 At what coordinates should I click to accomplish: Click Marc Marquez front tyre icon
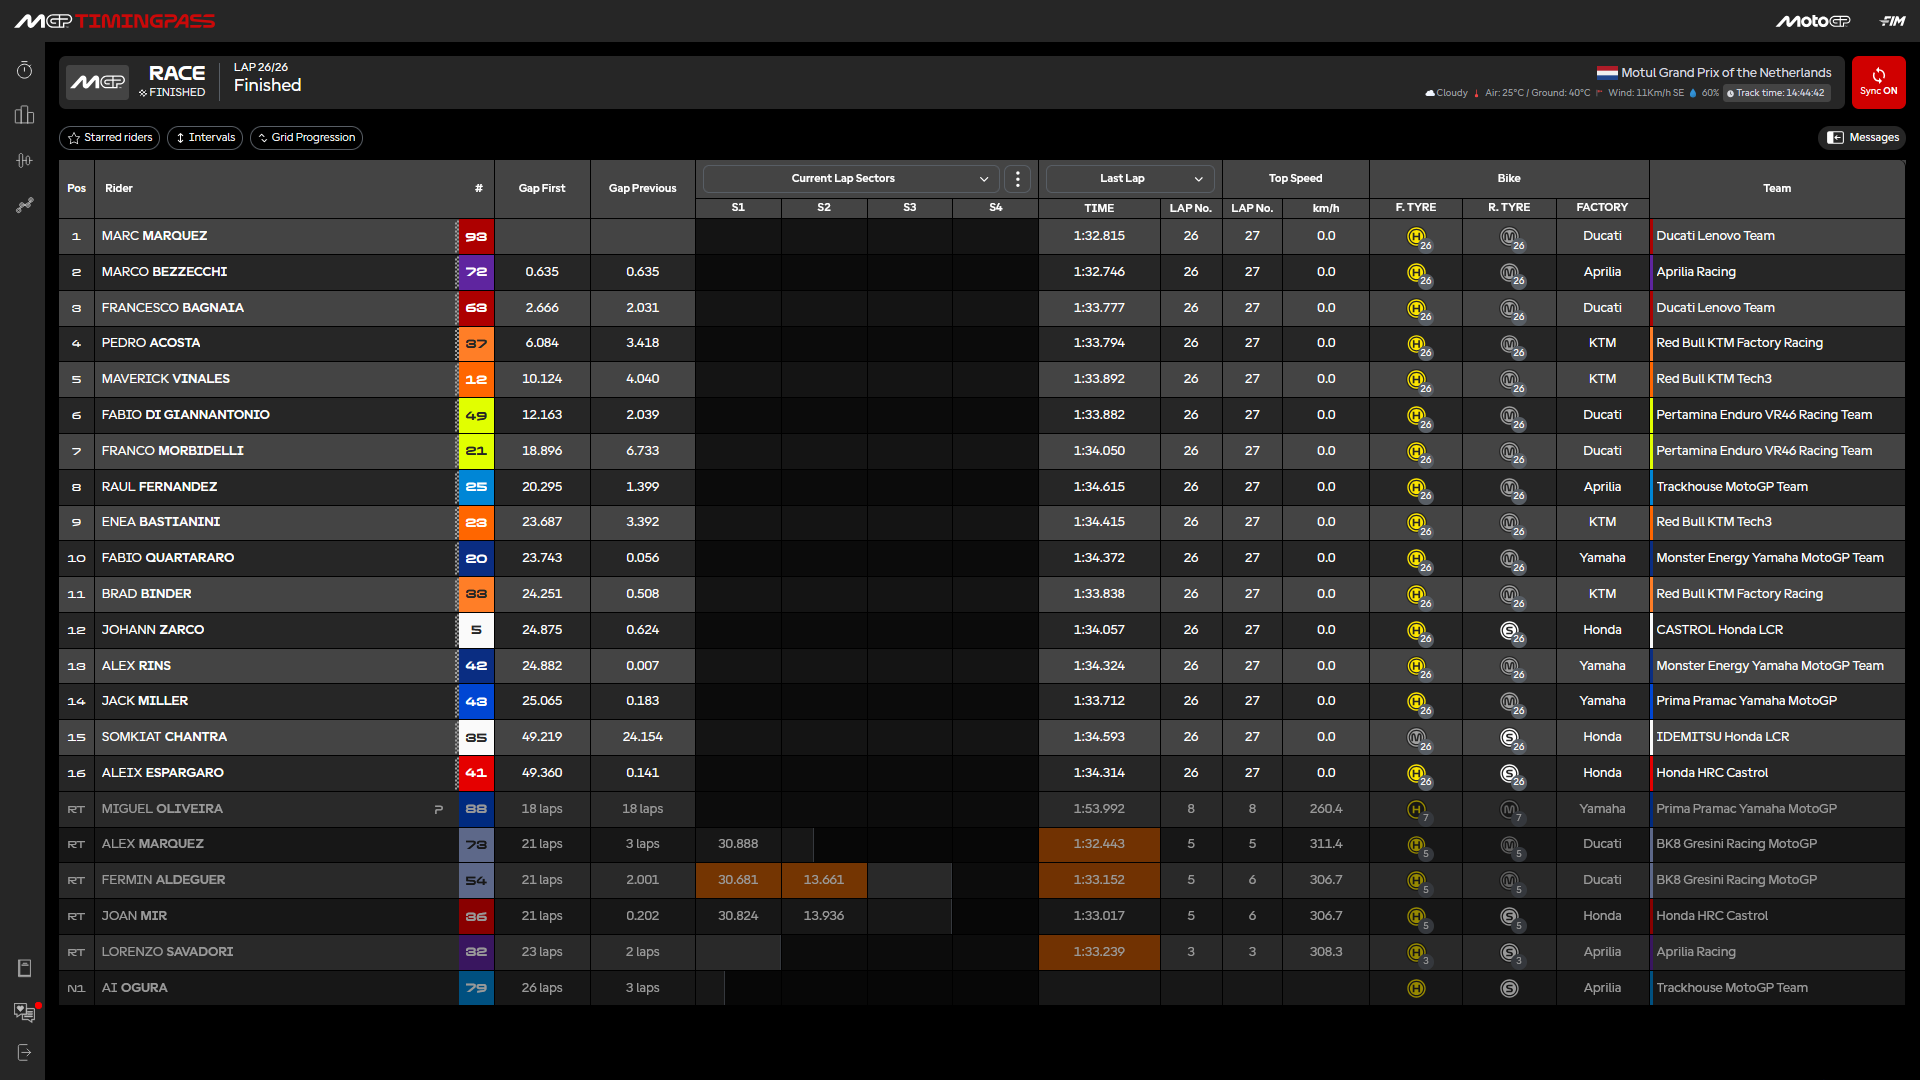pyautogui.click(x=1416, y=237)
